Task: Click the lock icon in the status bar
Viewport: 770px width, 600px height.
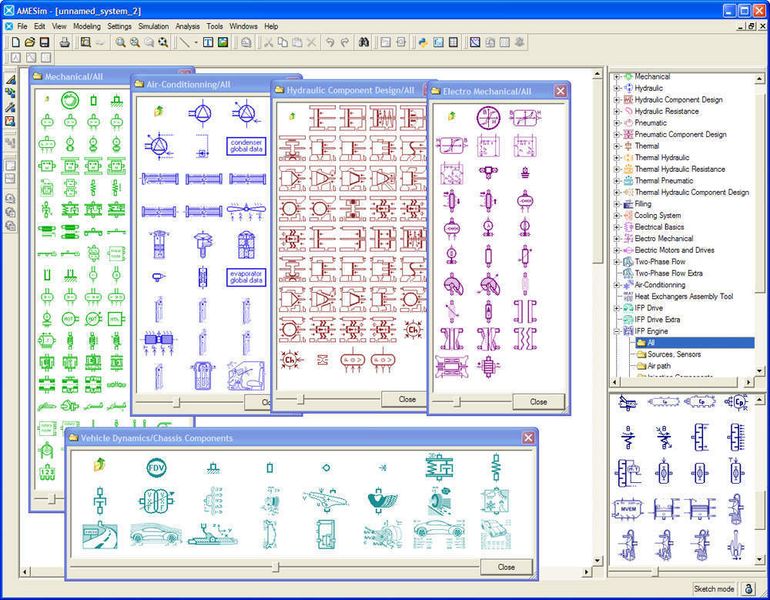Action: click(x=749, y=589)
